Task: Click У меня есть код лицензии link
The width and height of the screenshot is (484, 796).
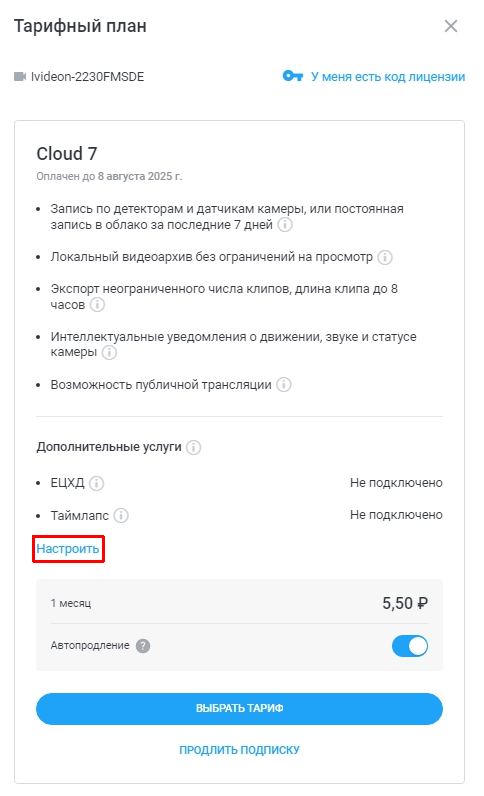Action: coord(388,77)
